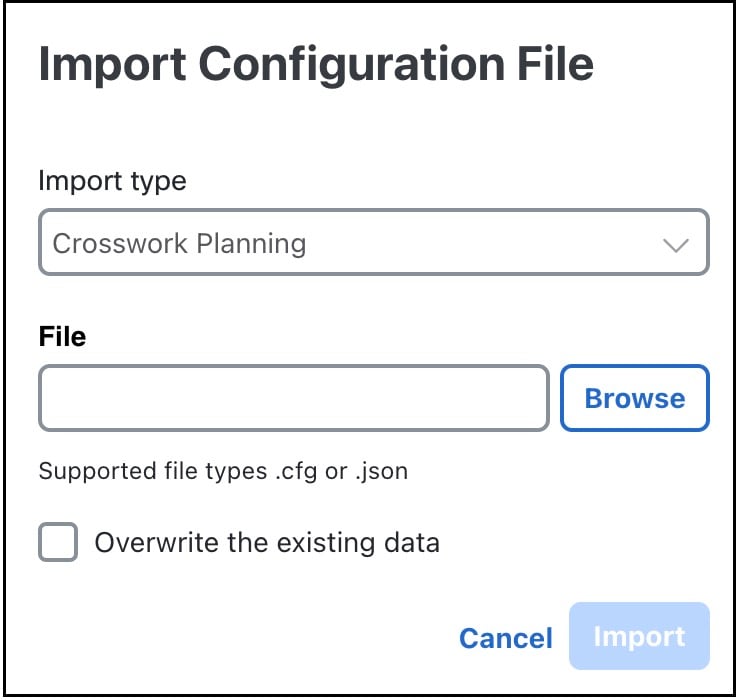Tick the empty checkbox below supported file types
Viewport: 737px width, 700px height.
tap(58, 542)
